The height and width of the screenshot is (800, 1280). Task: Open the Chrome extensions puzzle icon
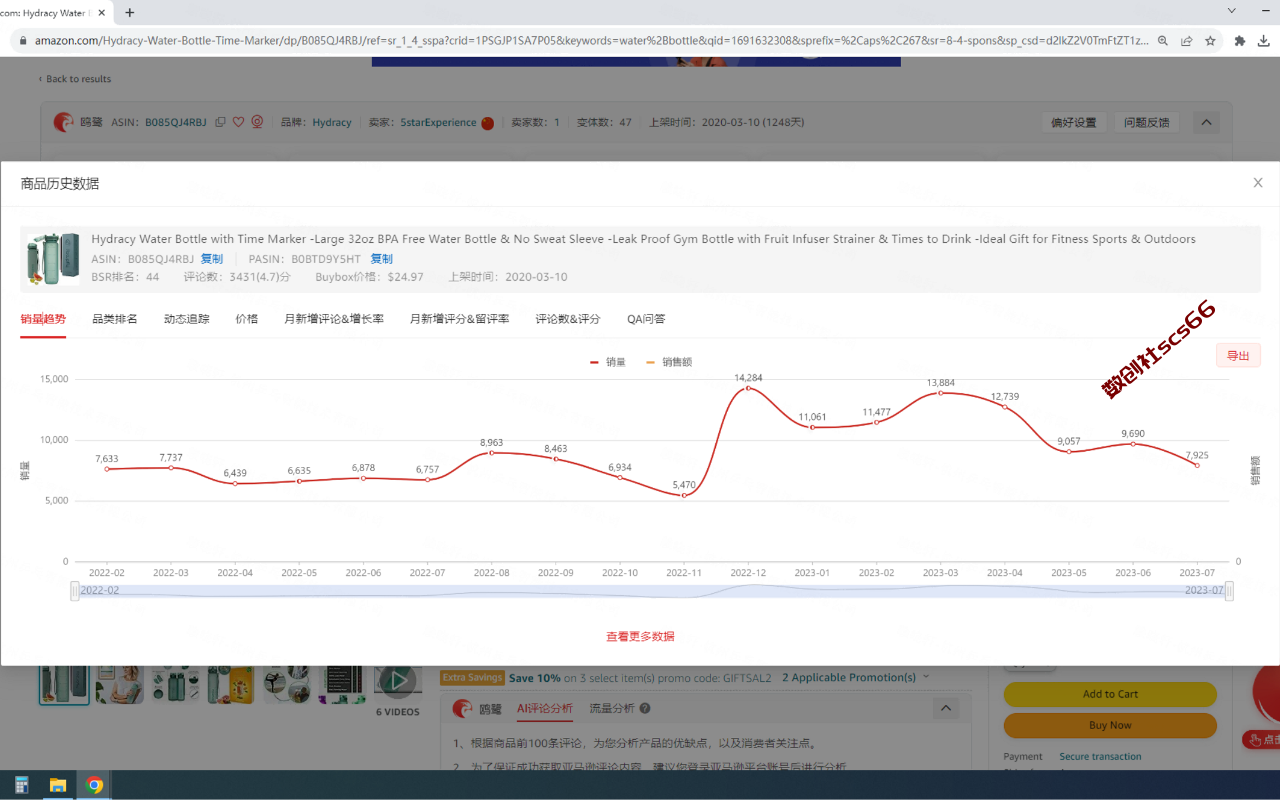[x=1240, y=41]
